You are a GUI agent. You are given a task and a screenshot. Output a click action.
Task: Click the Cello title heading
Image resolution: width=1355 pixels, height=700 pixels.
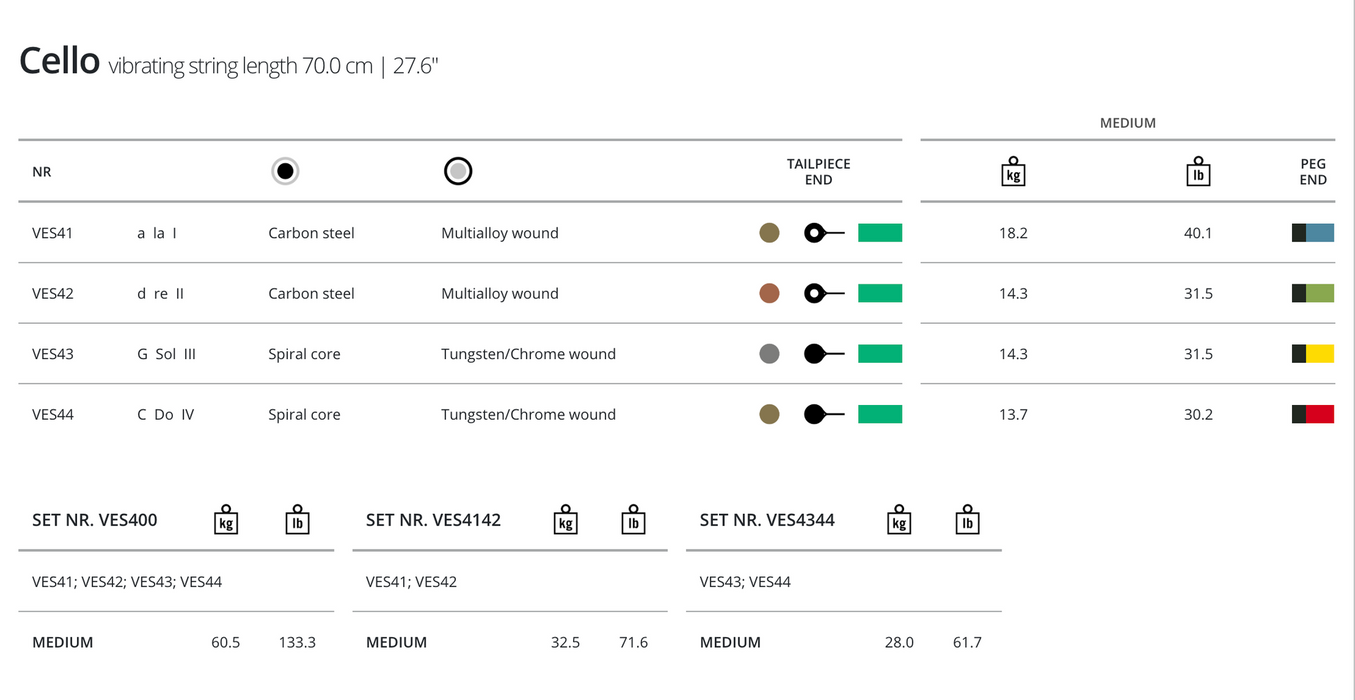(x=60, y=62)
